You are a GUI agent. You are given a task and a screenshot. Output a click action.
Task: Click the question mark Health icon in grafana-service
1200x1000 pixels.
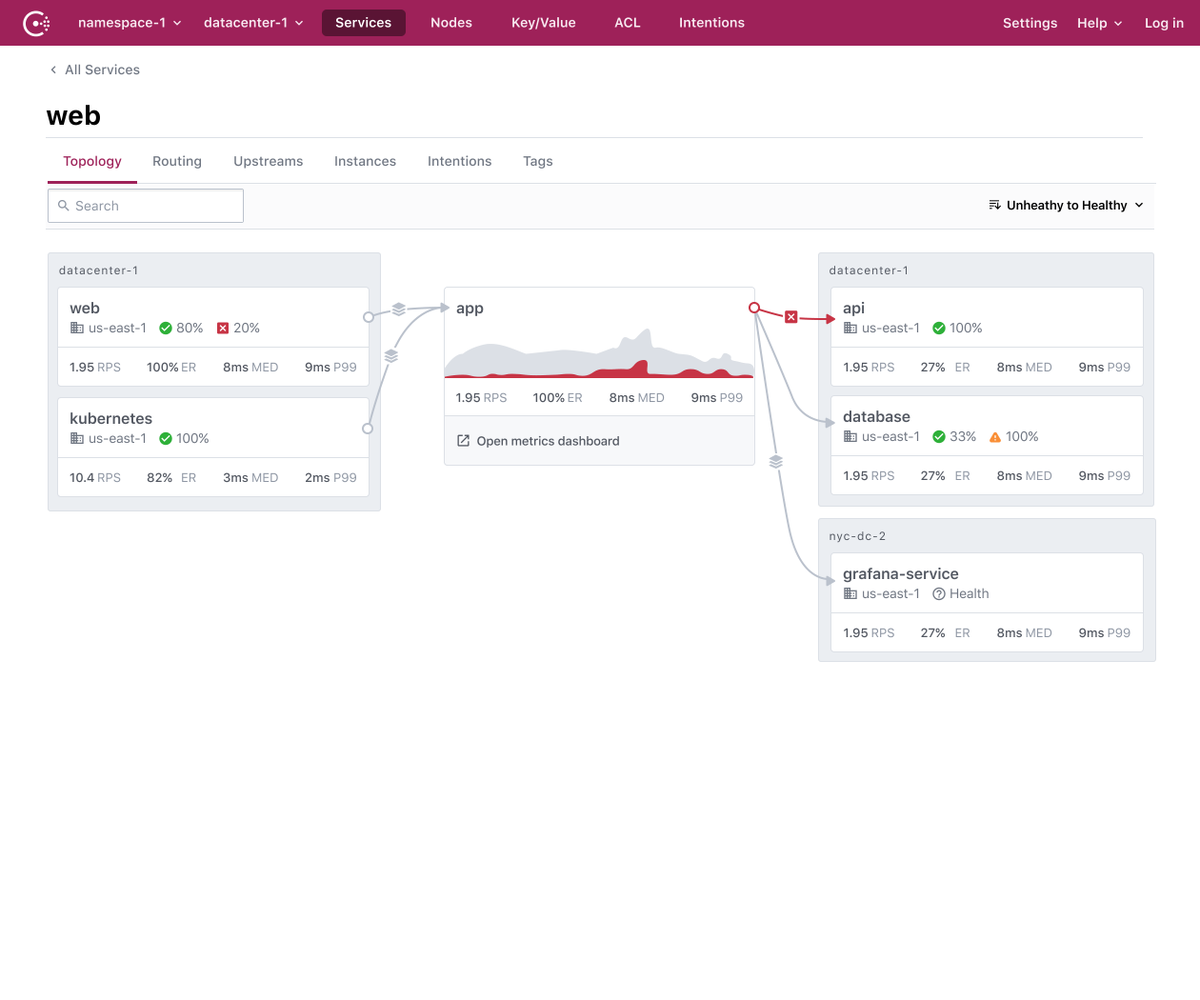939,594
